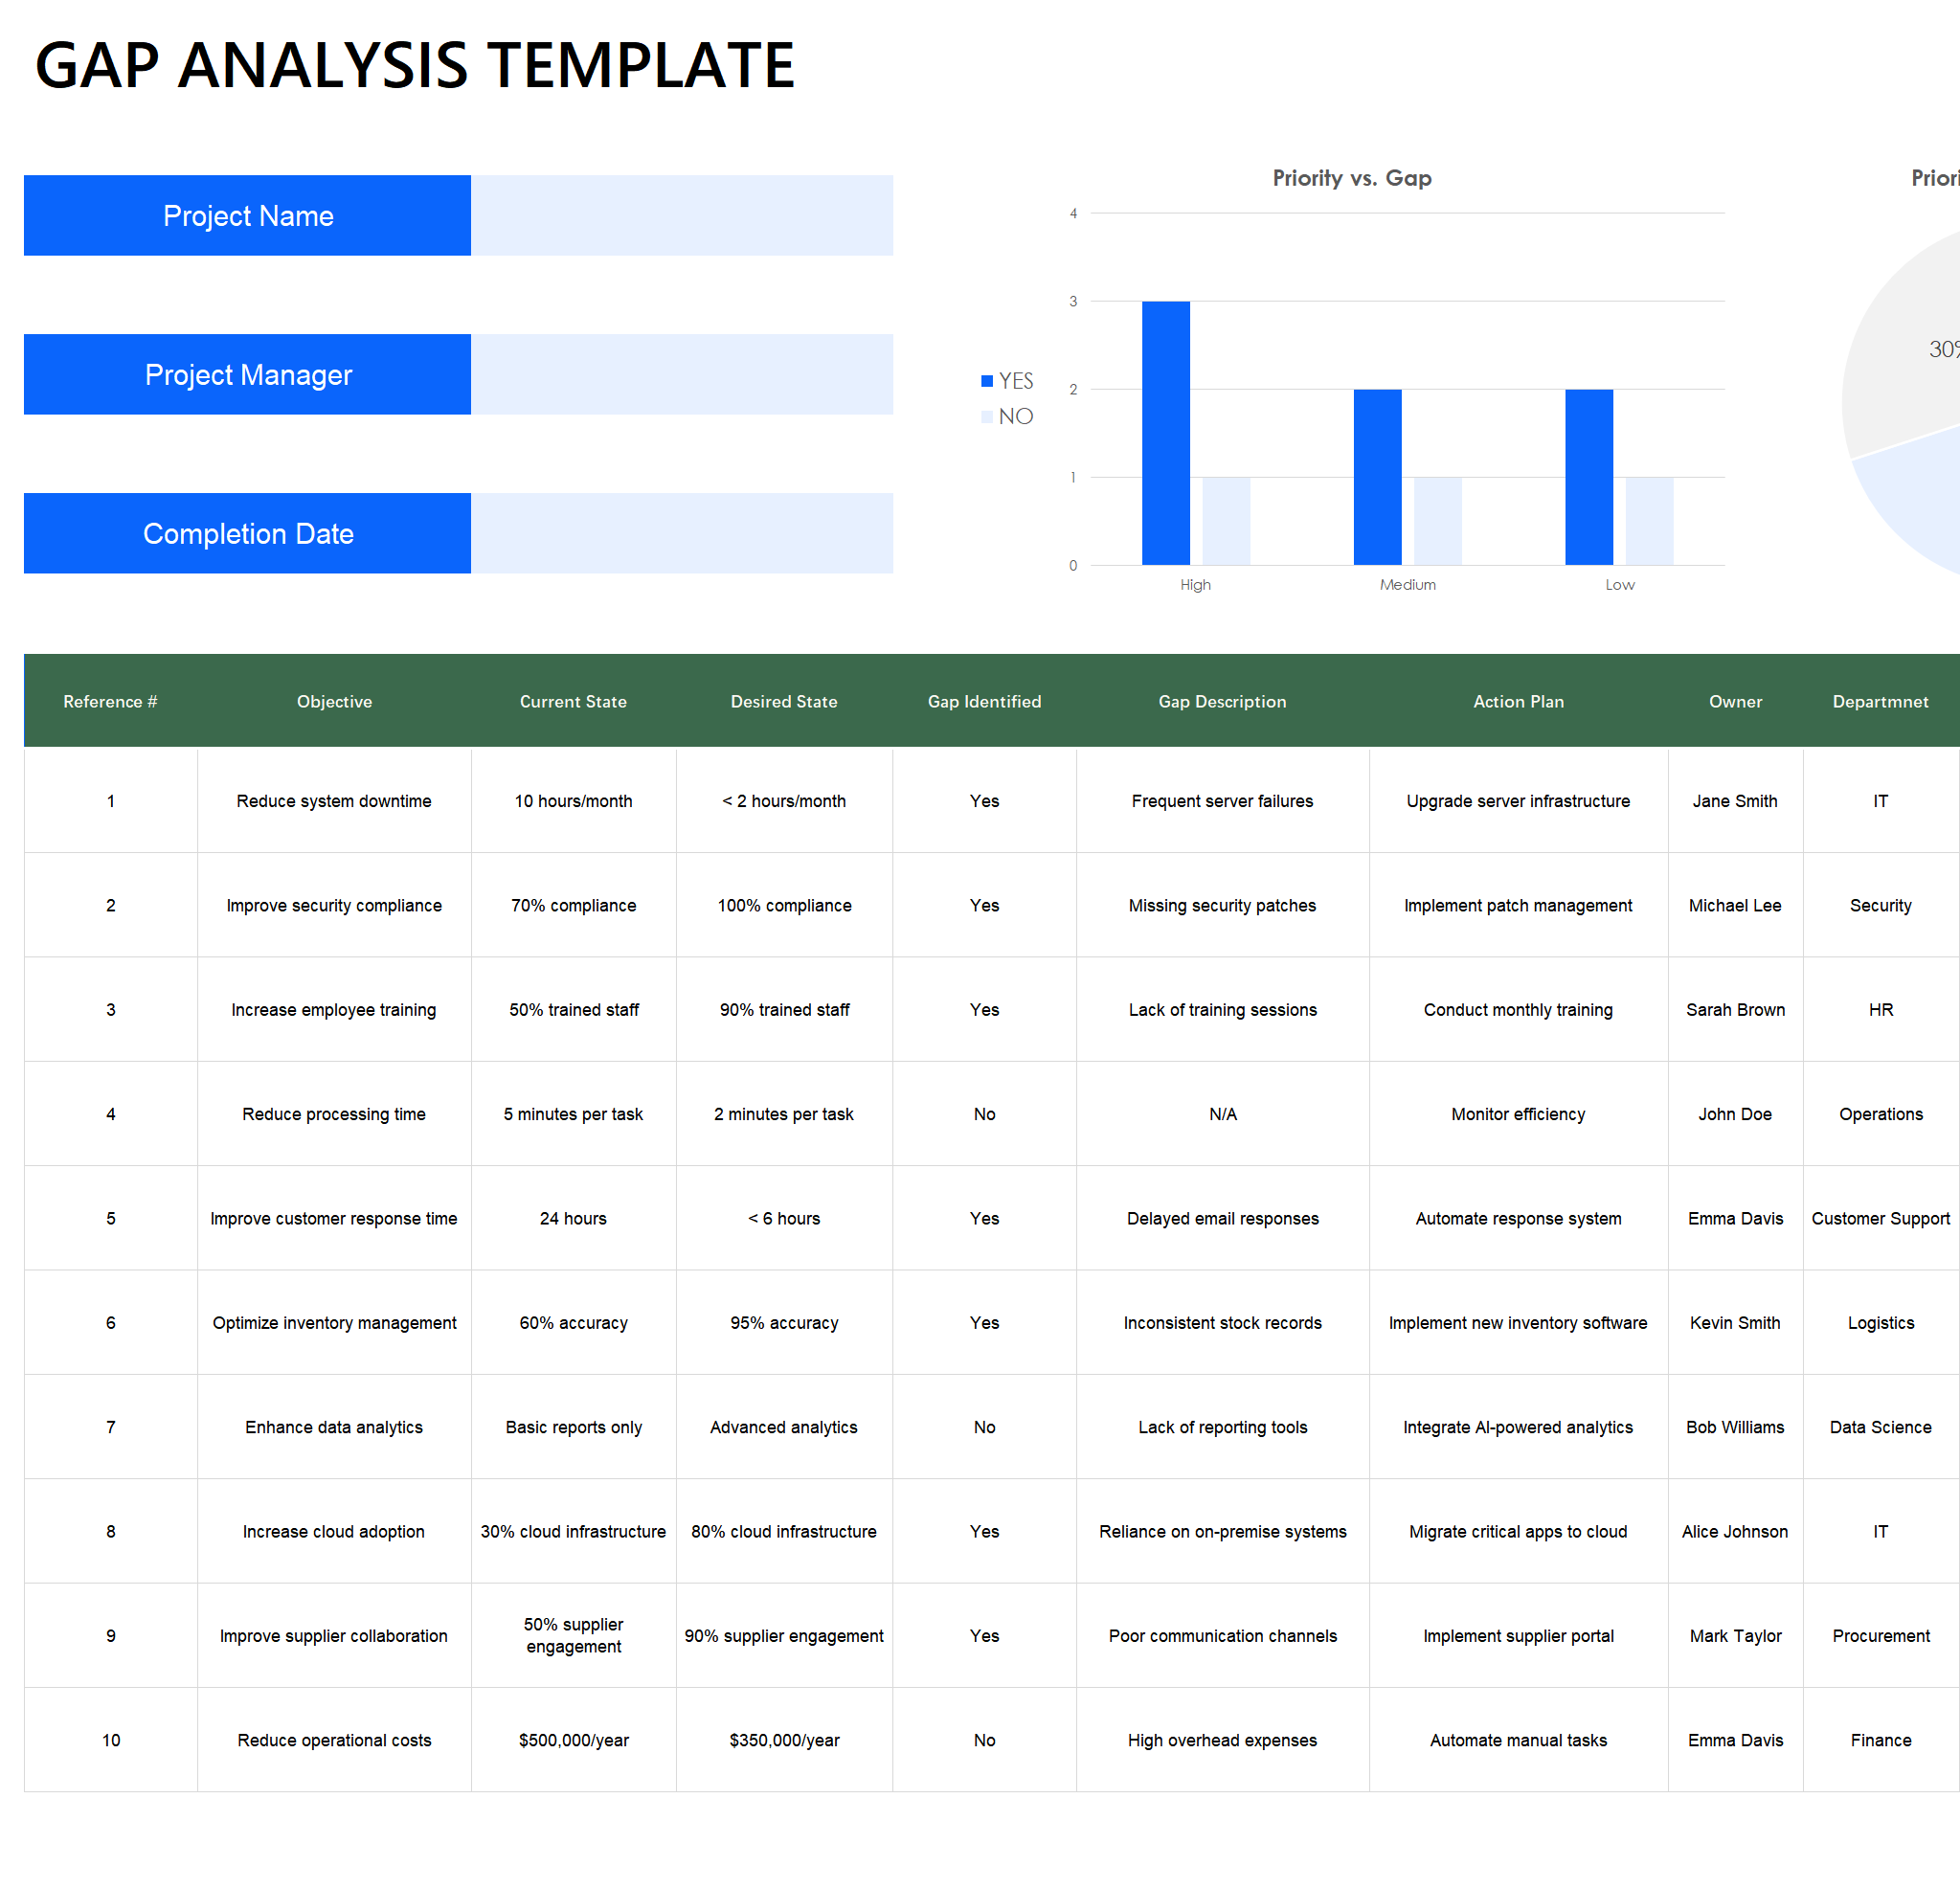The height and width of the screenshot is (1888, 1960).
Task: Click the 'Michael Lee' owner cell
Action: pos(1735,905)
